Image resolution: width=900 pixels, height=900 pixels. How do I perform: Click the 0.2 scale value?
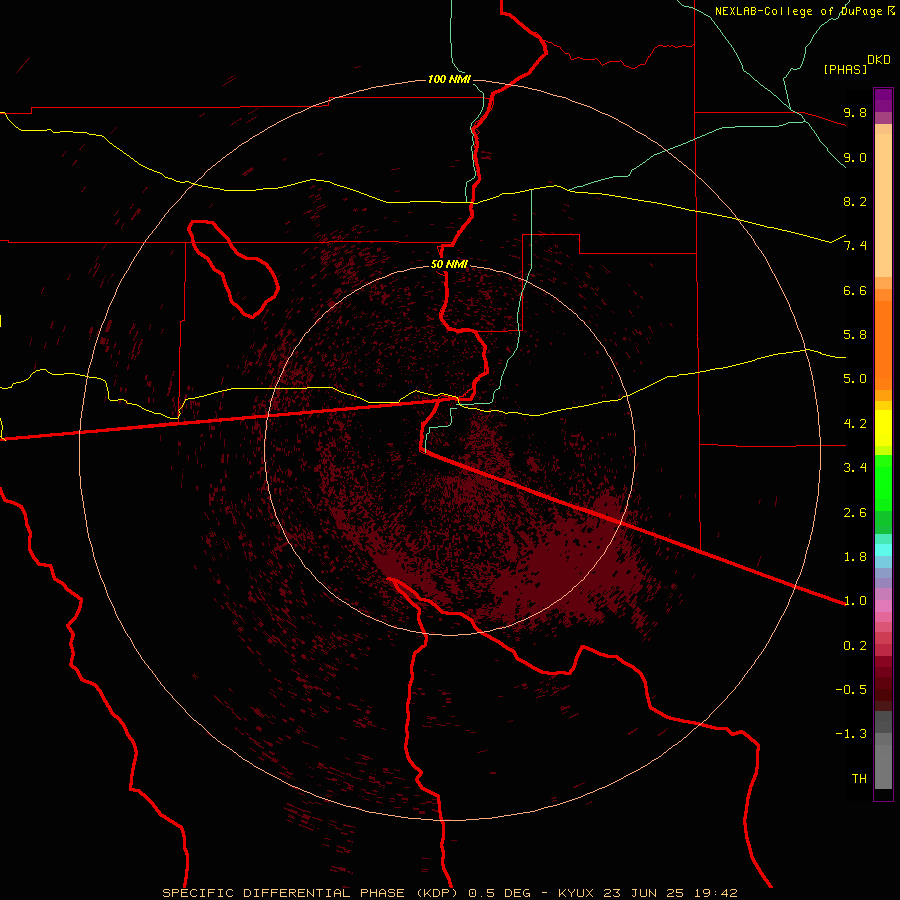click(855, 646)
